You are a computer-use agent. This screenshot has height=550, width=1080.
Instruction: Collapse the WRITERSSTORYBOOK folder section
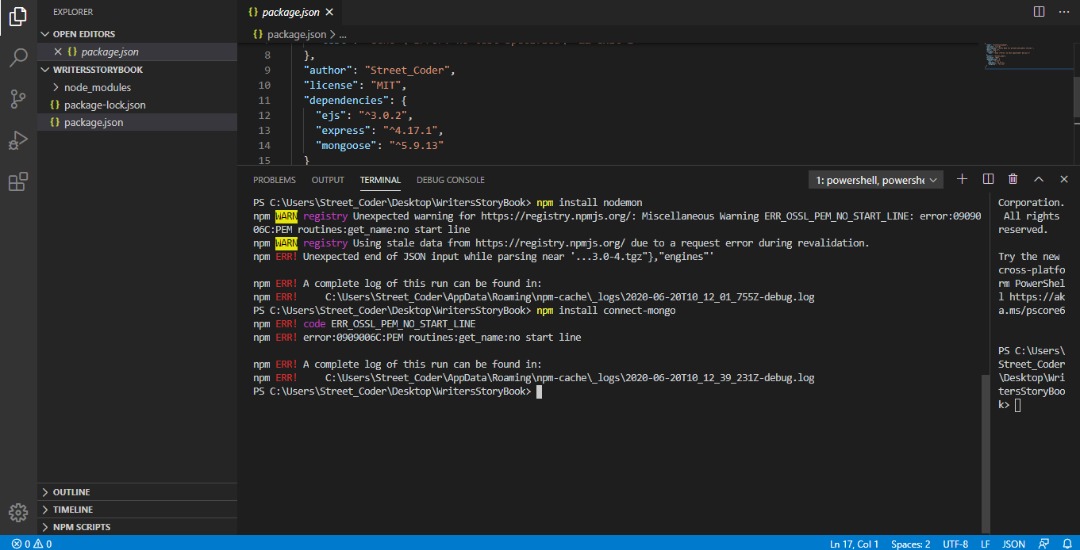coord(137,70)
